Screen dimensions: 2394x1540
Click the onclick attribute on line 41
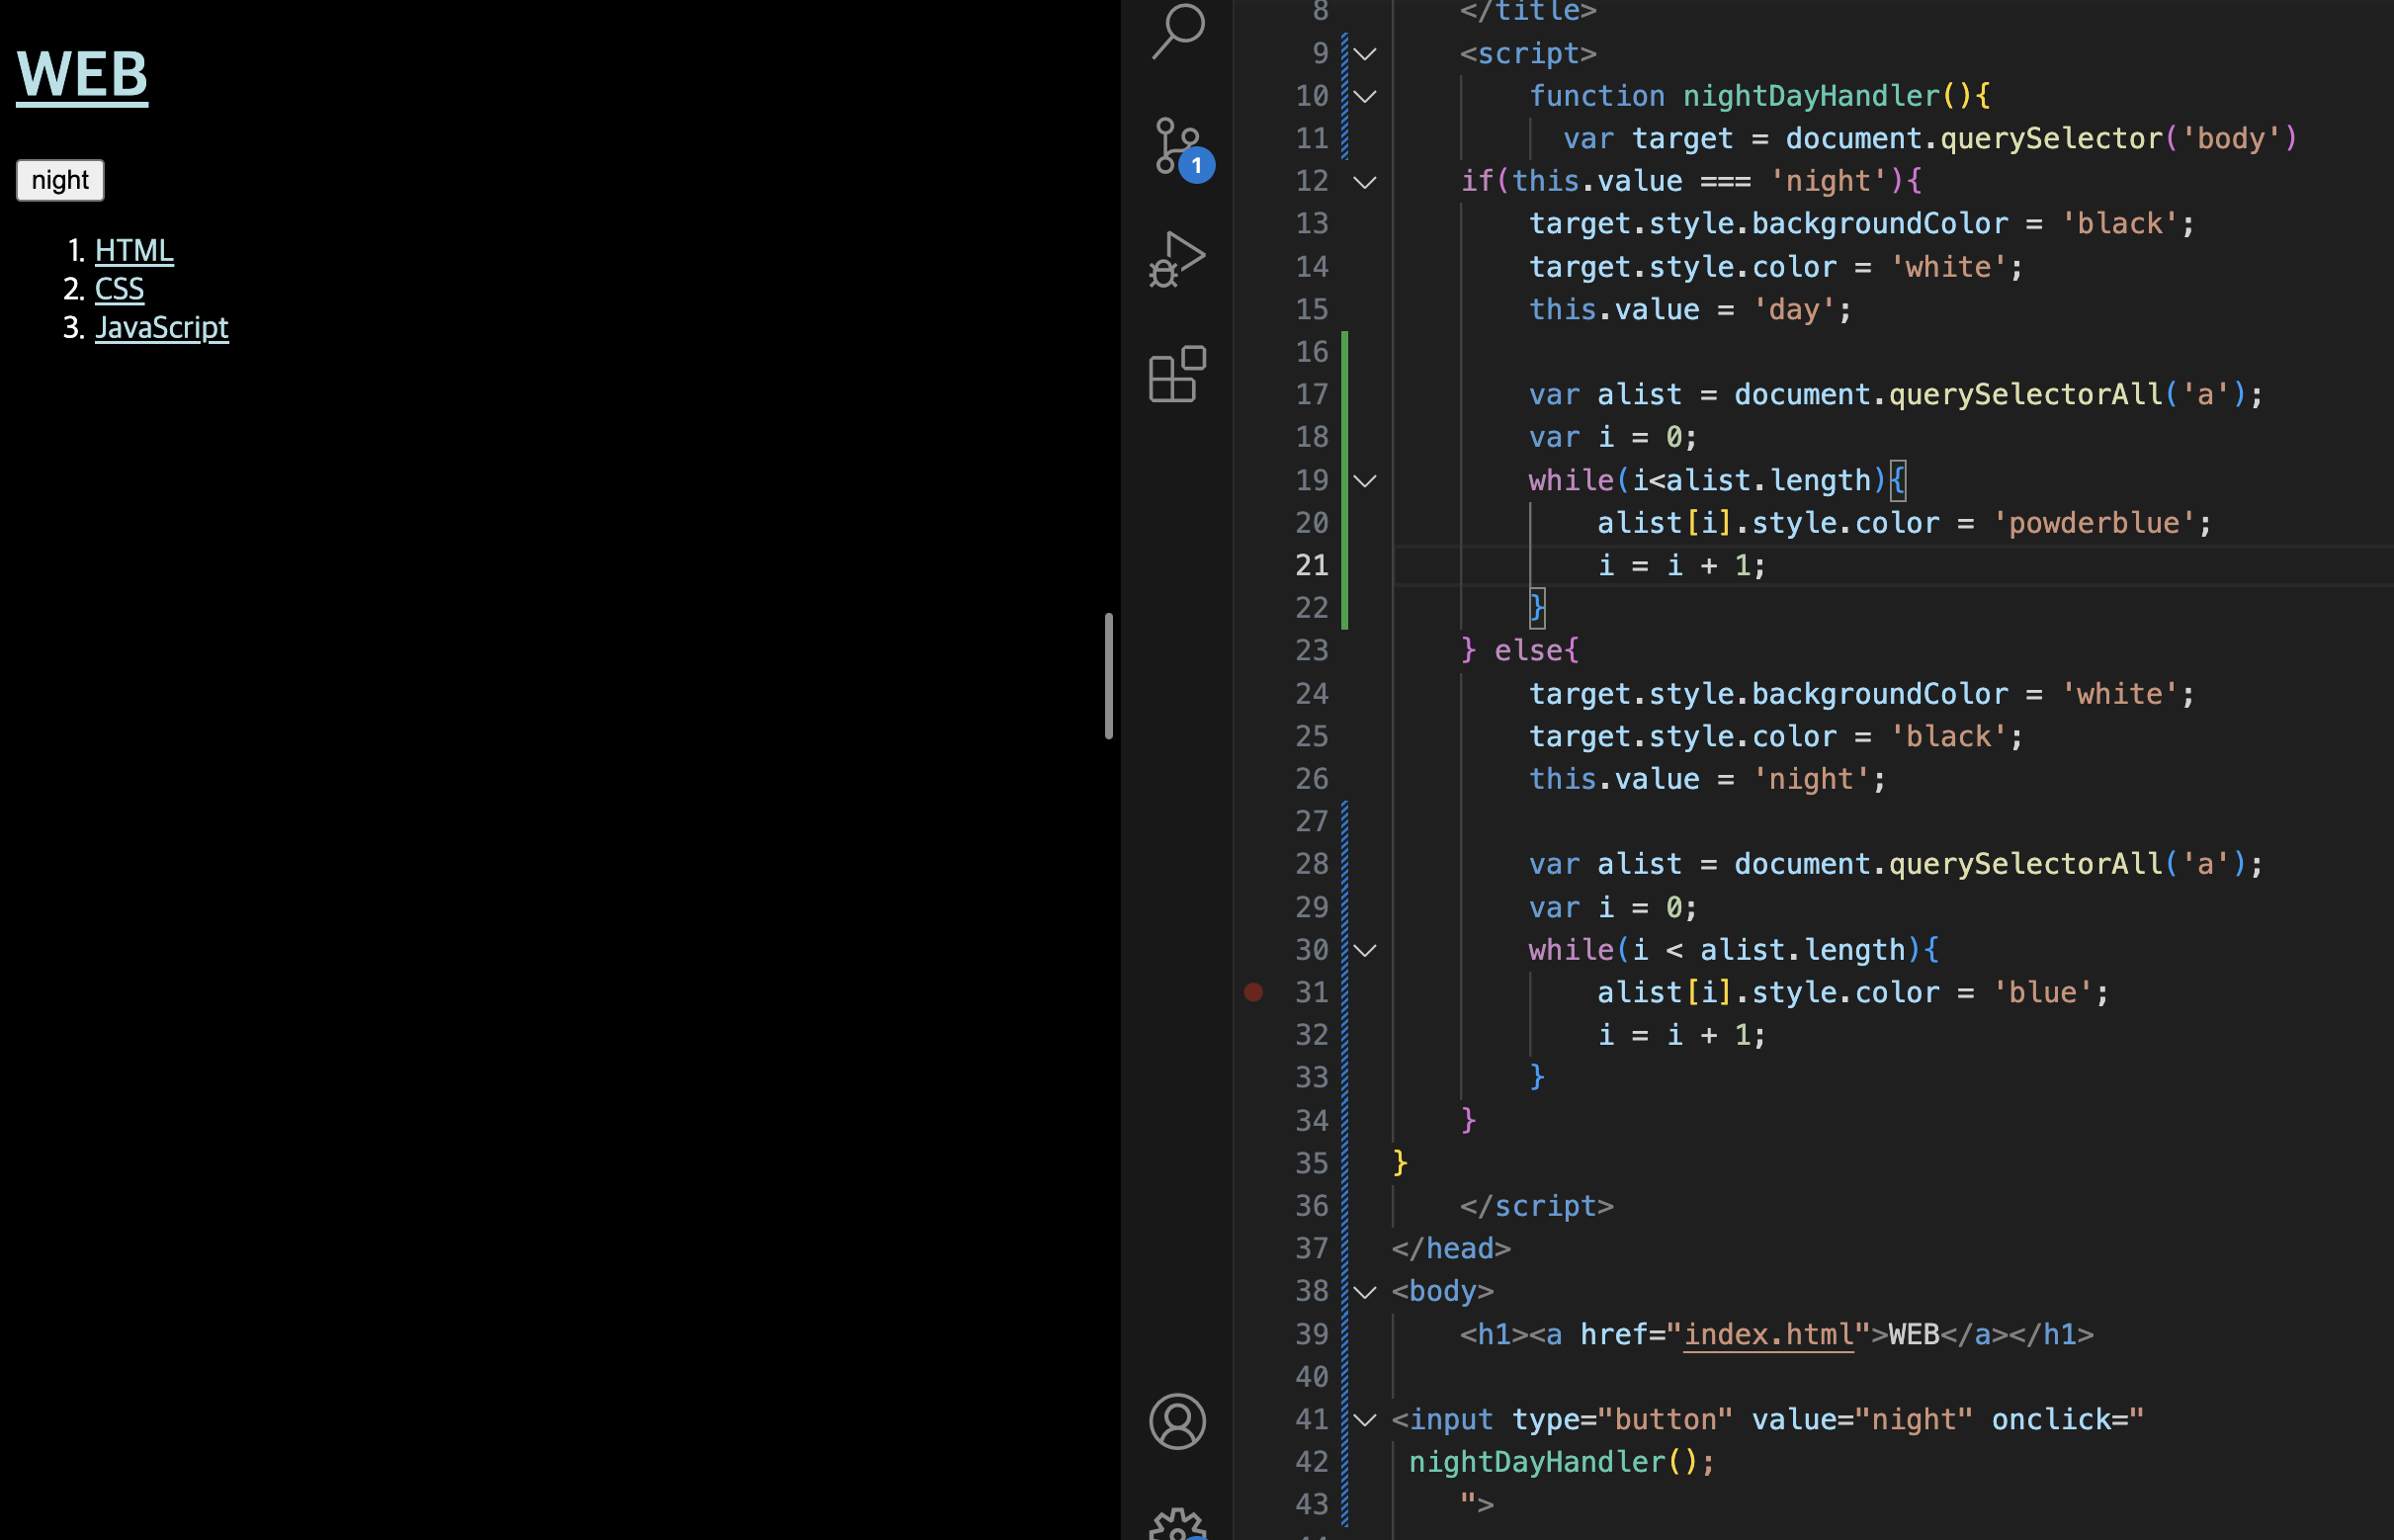click(2051, 1420)
